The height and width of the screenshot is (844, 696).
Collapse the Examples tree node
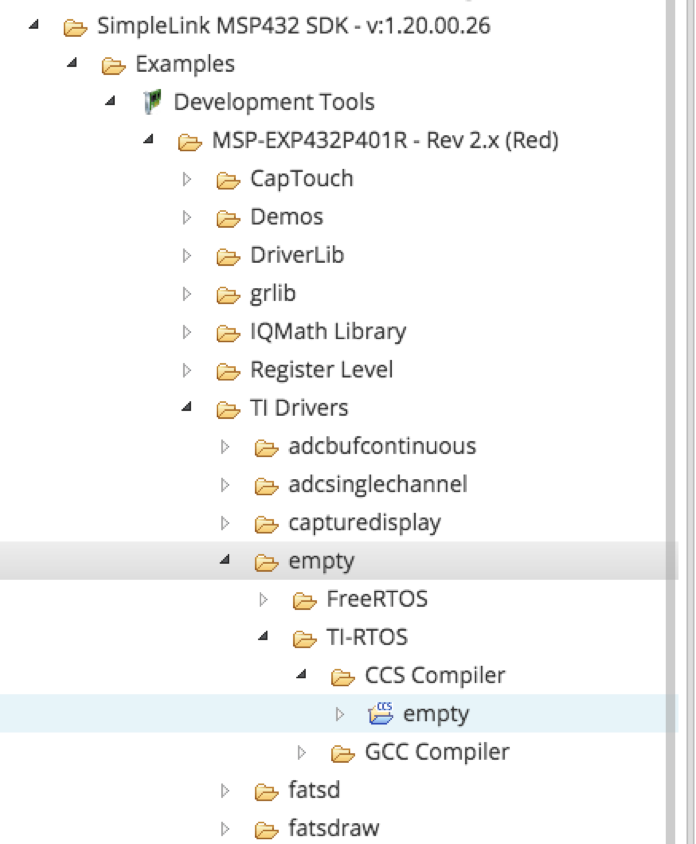point(70,64)
